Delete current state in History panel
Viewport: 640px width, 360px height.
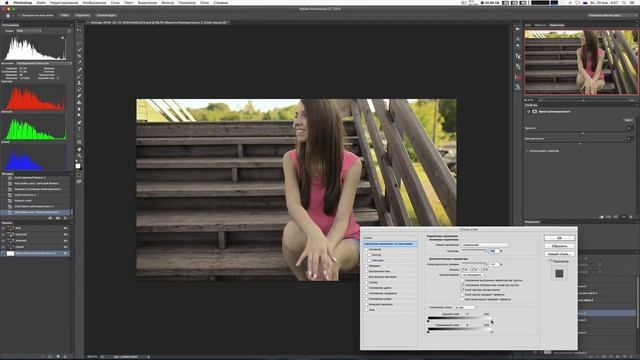65,218
